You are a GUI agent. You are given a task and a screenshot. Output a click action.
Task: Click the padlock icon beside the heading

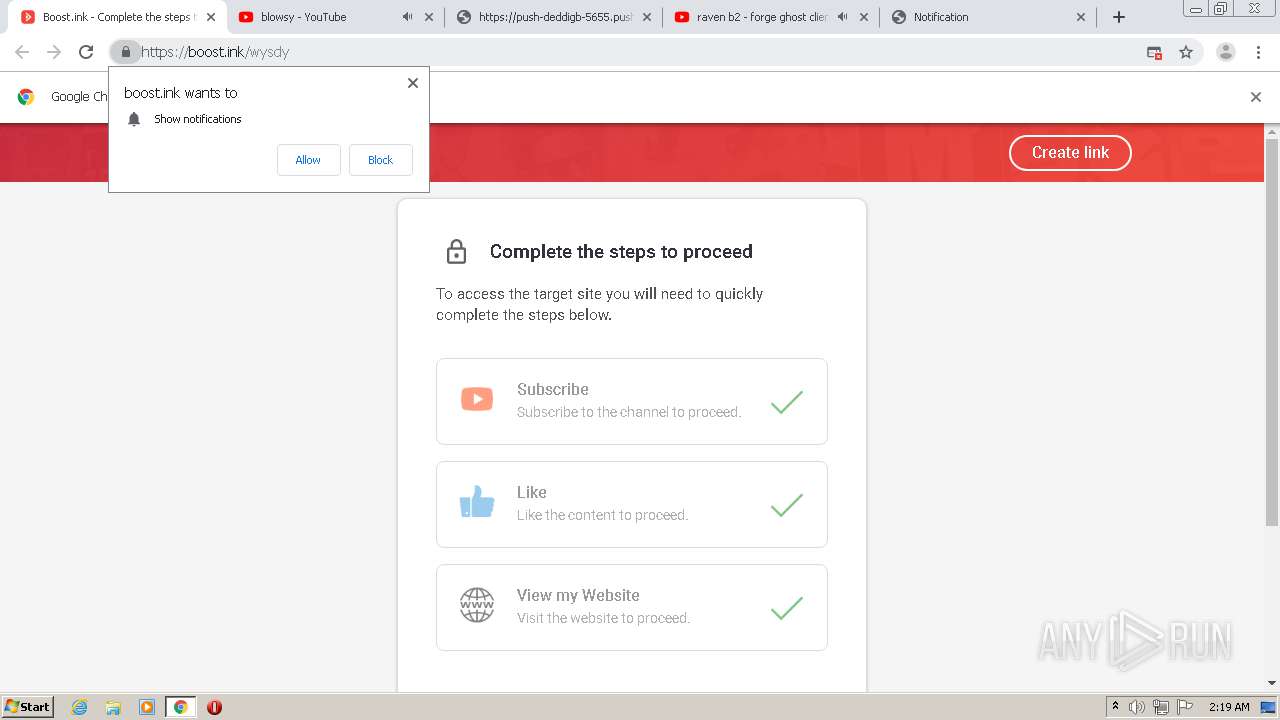456,251
